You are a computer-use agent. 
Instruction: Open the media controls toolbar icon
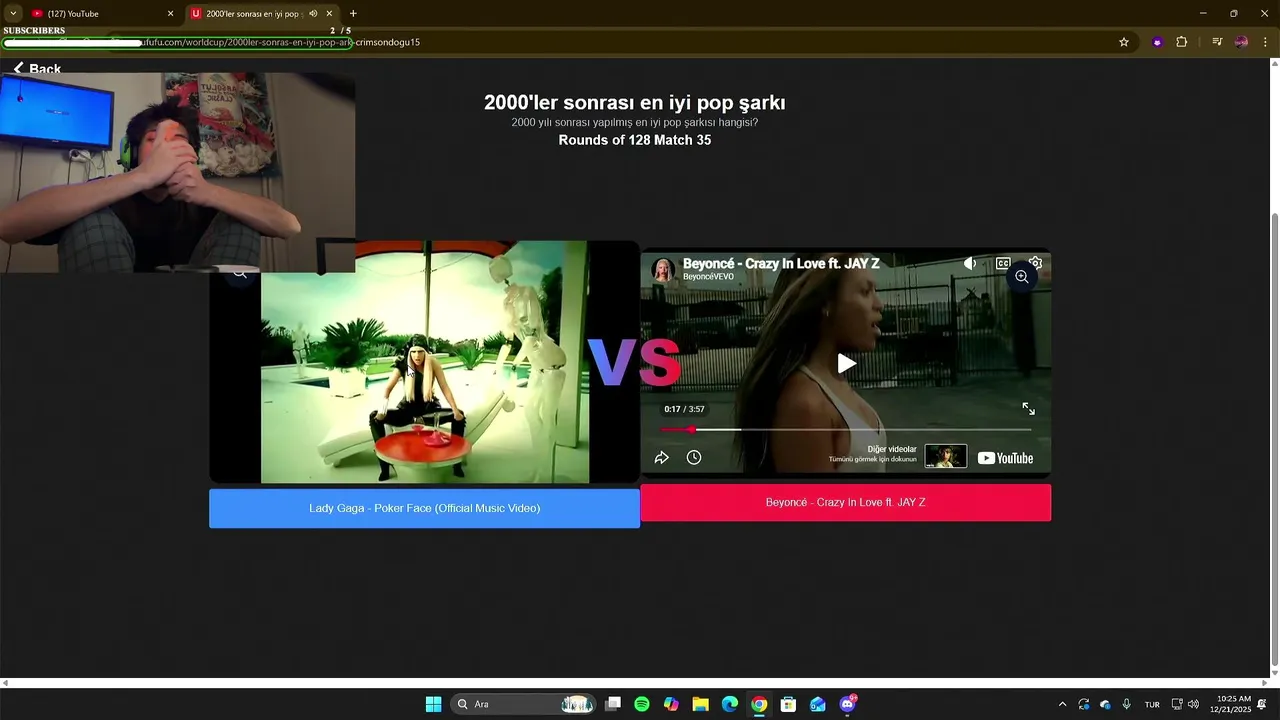click(1217, 42)
